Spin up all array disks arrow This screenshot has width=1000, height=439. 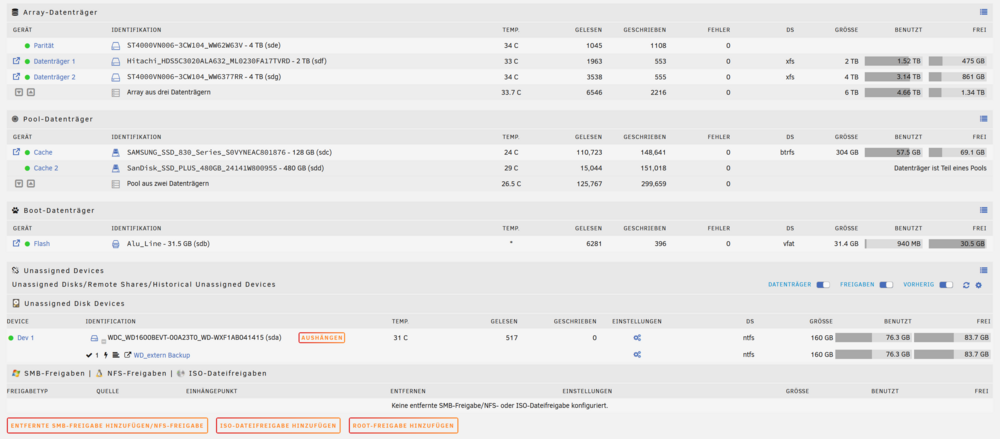coord(31,92)
